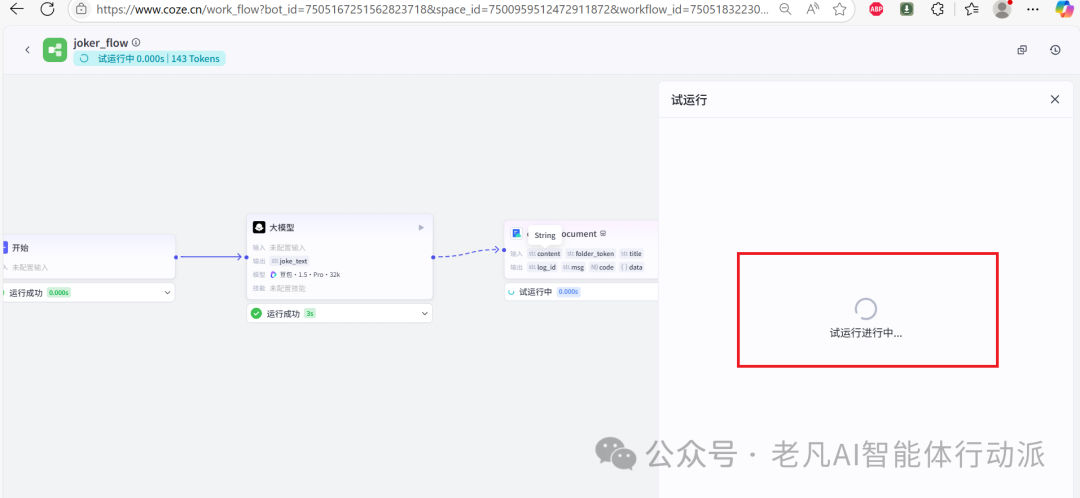Viewport: 1080px width, 498px height.
Task: Click the data output tag
Action: click(x=631, y=267)
